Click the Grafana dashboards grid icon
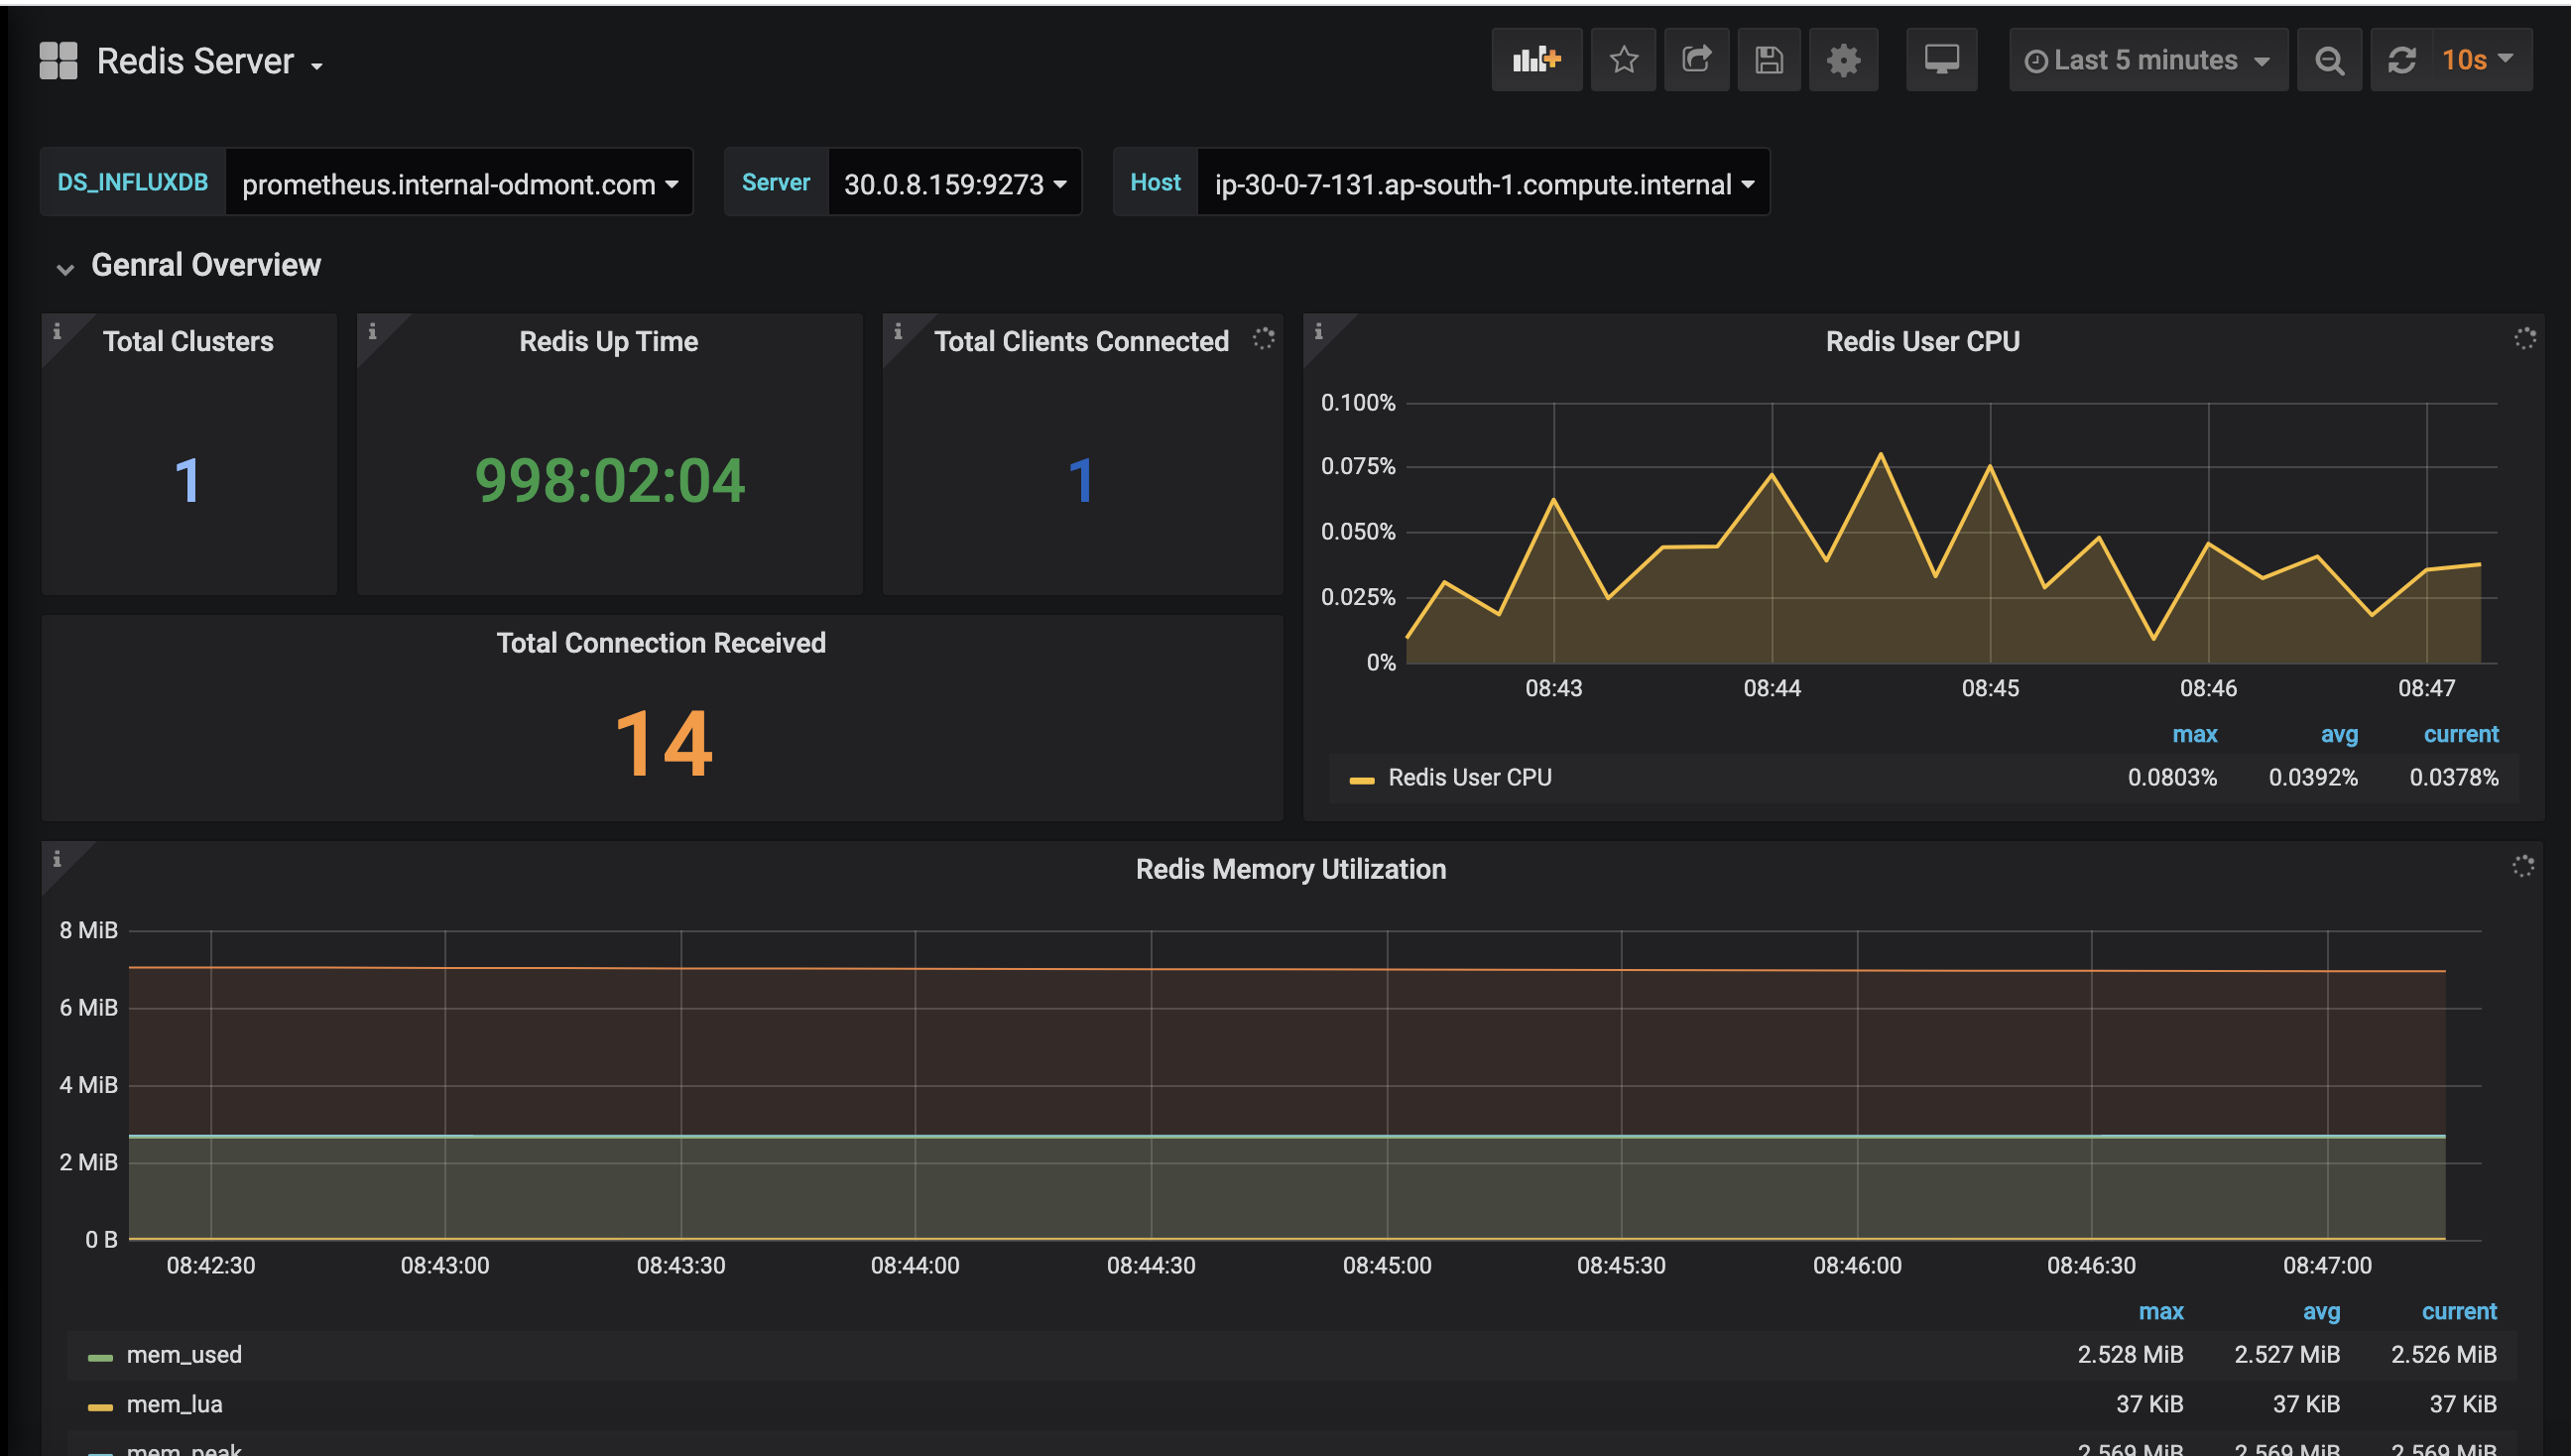 (58, 60)
